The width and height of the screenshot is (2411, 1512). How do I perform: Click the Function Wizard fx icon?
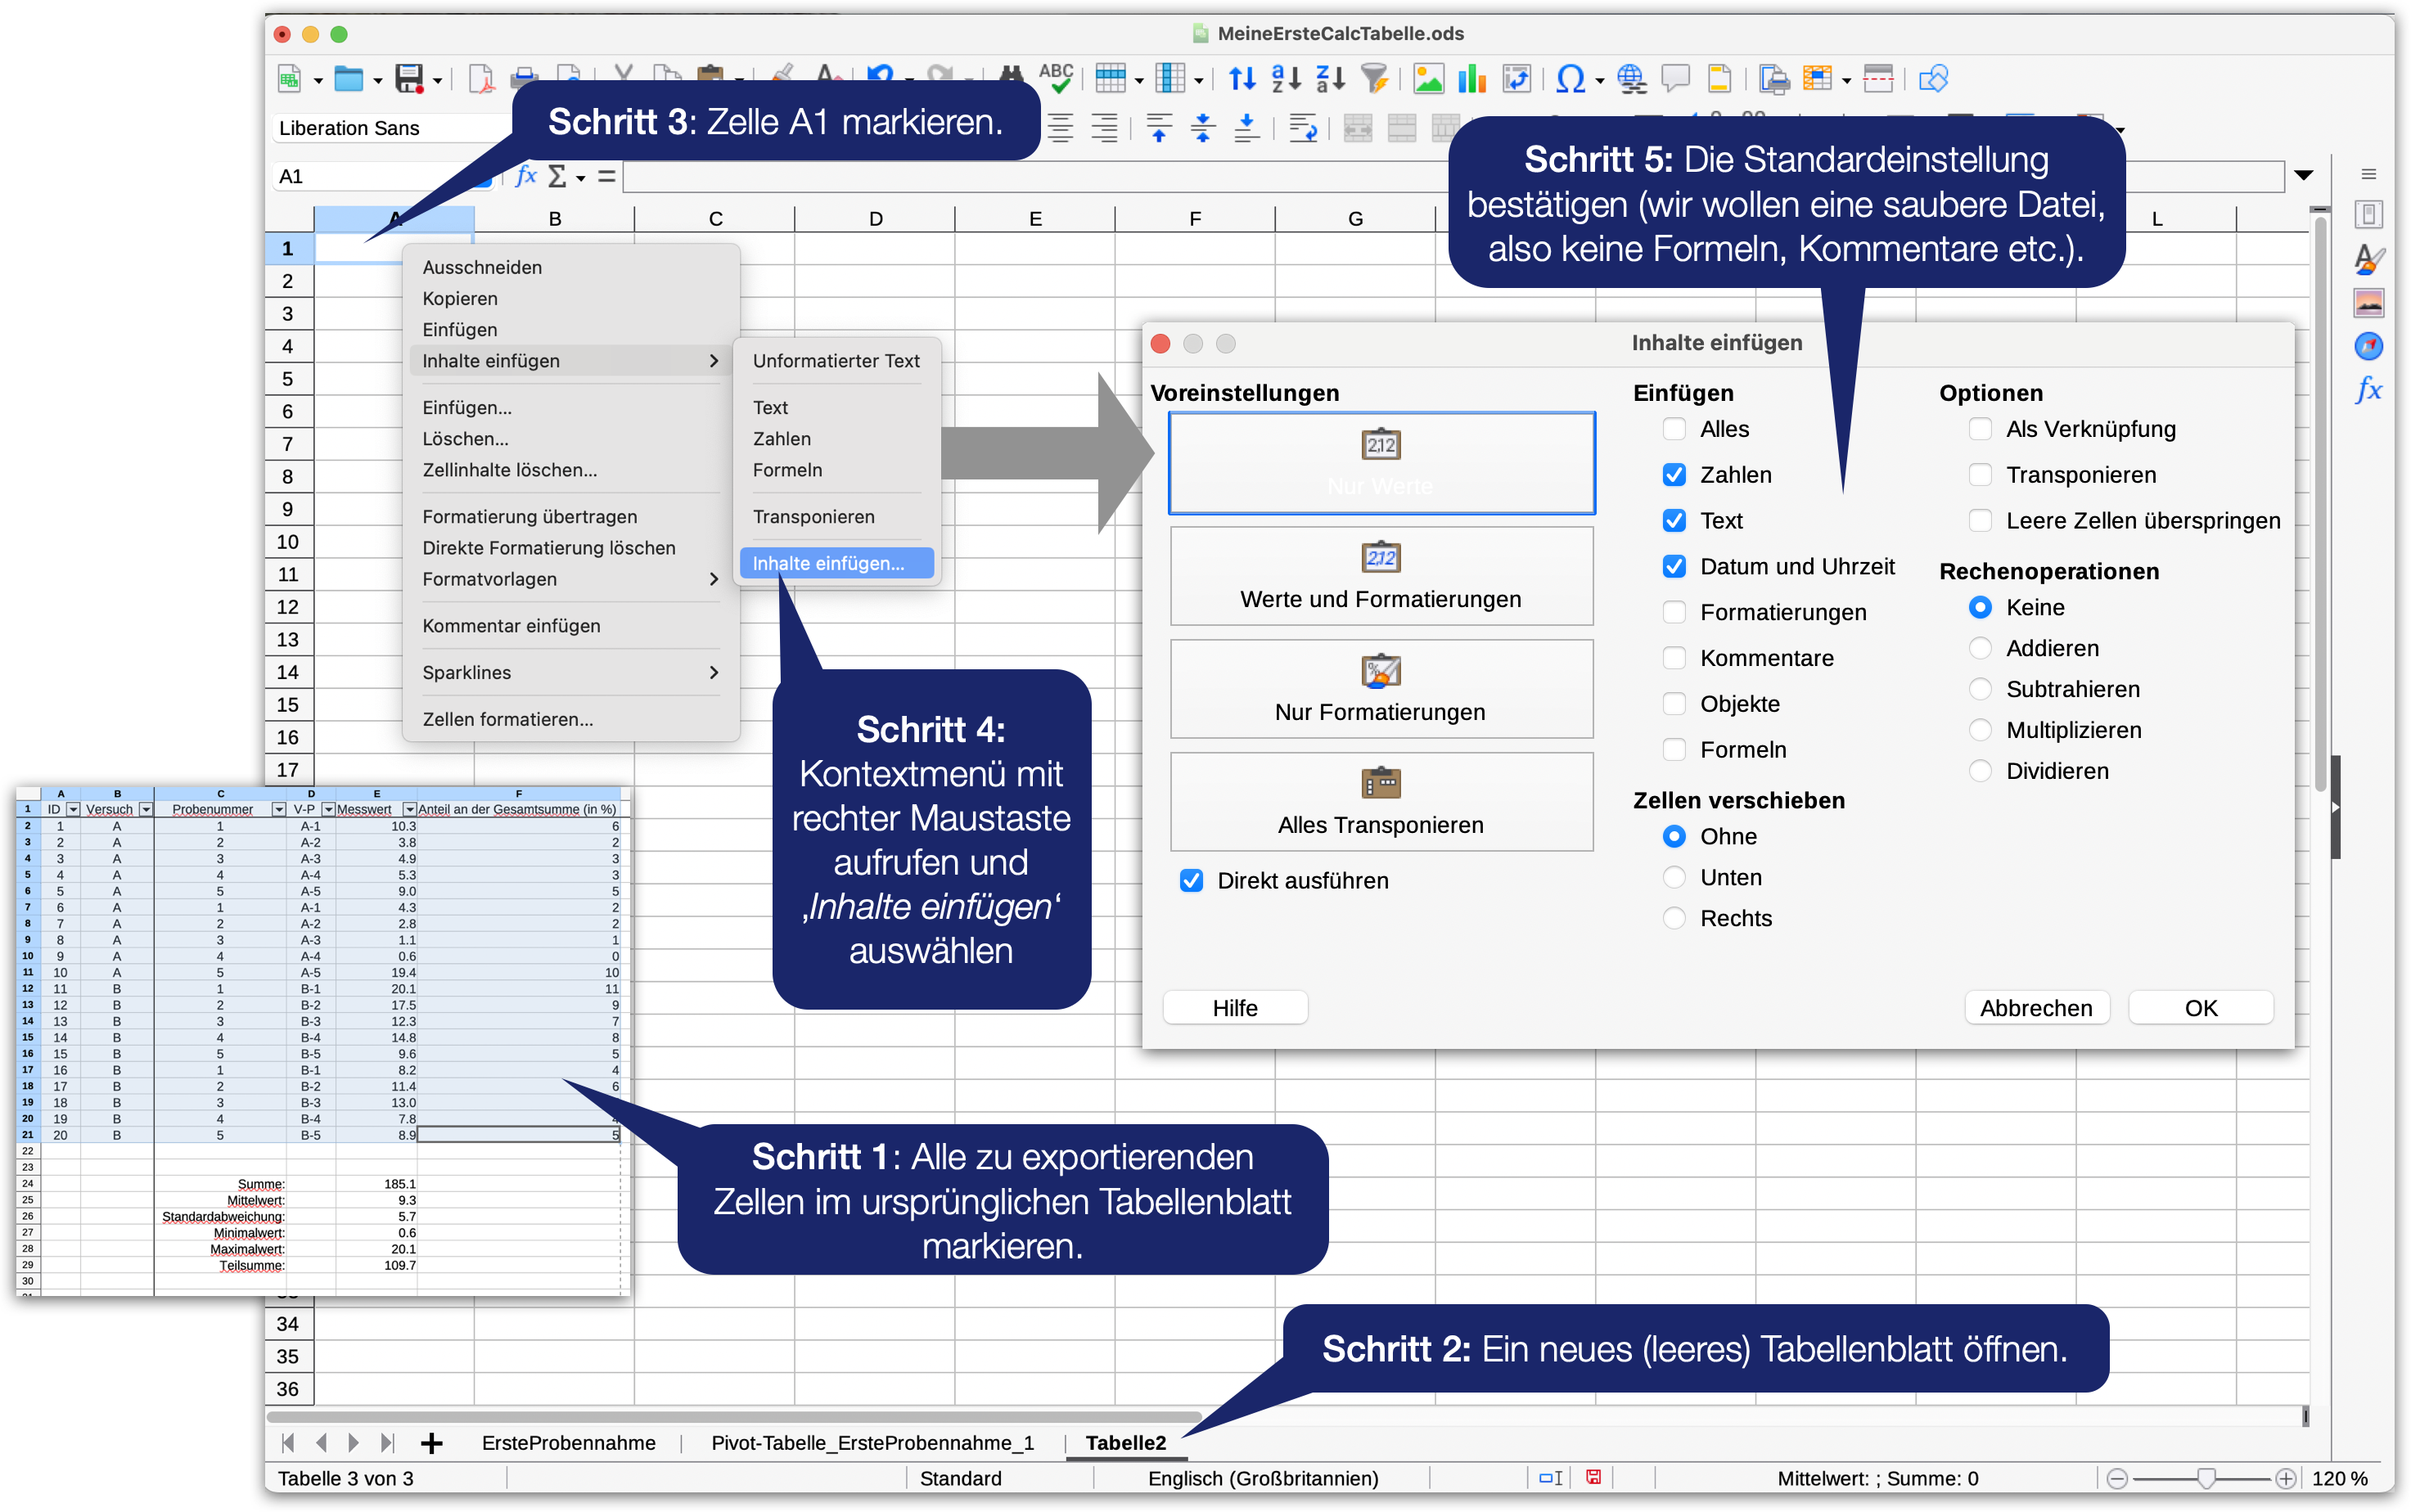[x=526, y=176]
